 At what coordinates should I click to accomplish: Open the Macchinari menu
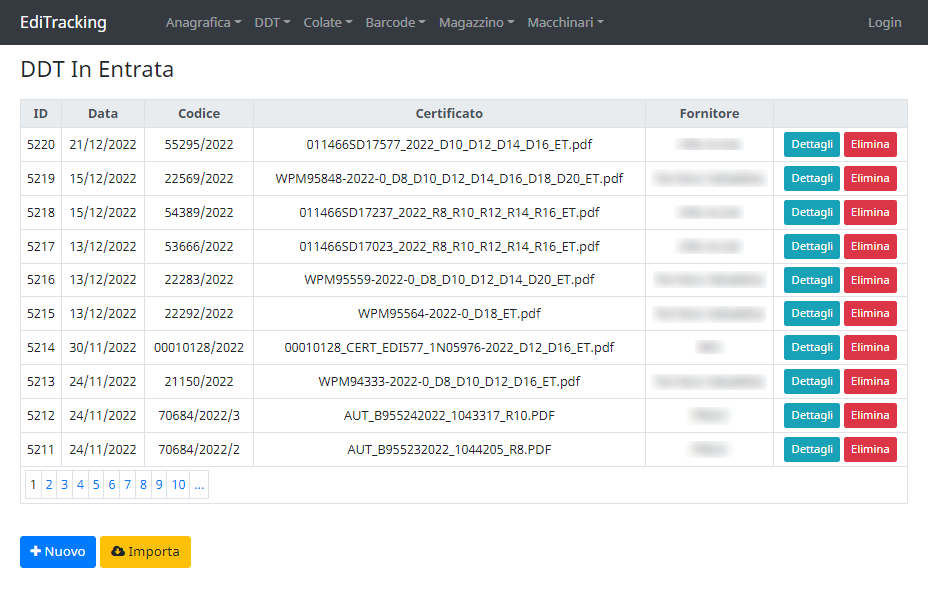[x=565, y=22]
